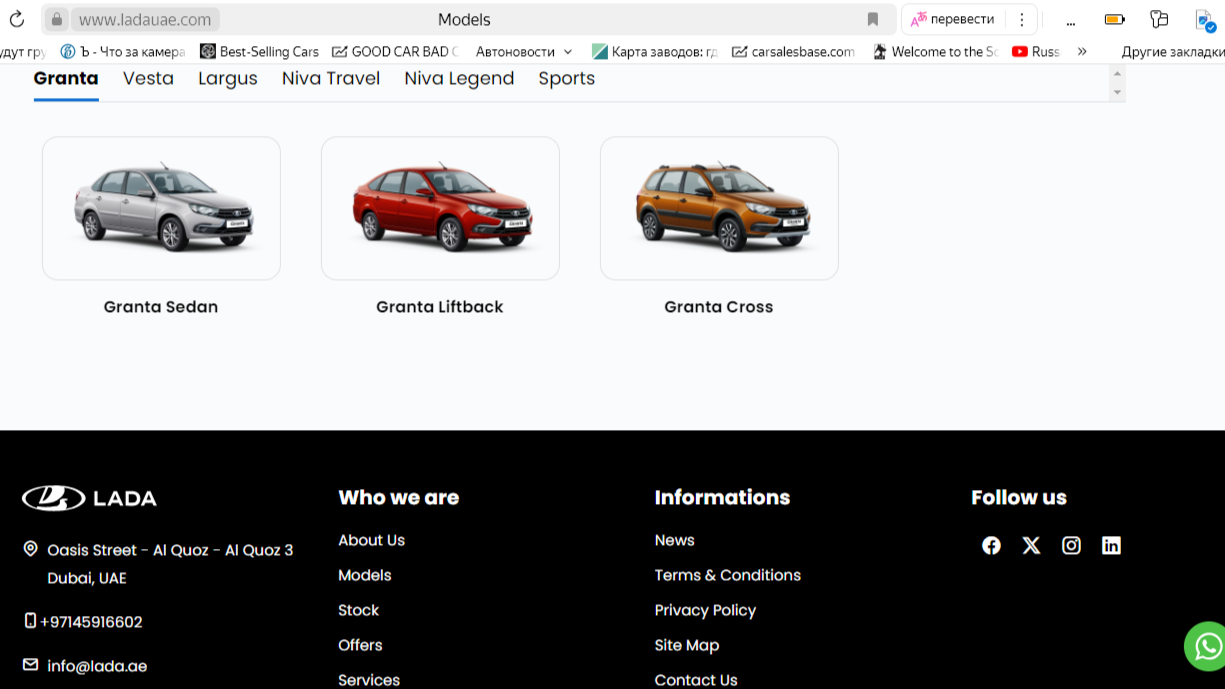
Task: Reload the page with the refresh icon
Action: [x=17, y=19]
